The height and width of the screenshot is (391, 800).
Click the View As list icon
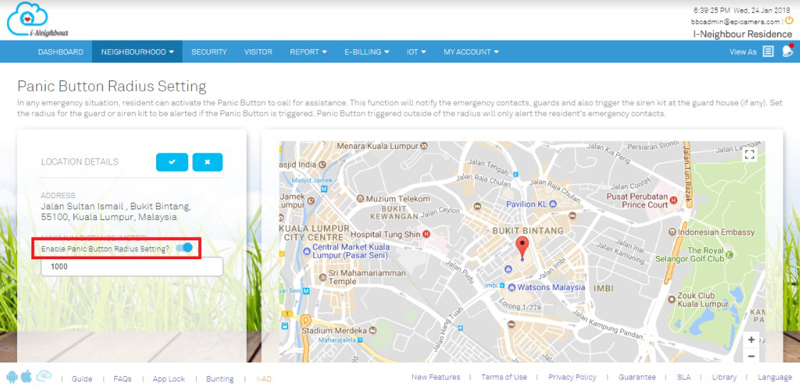768,52
